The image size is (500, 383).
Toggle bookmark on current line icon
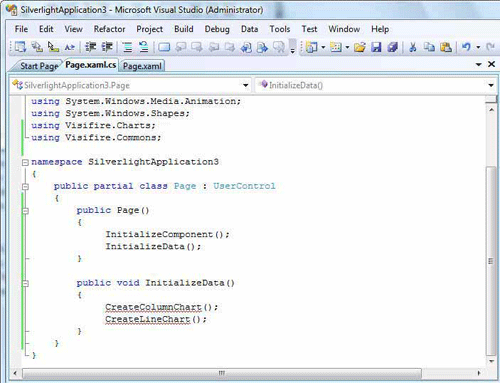(x=164, y=47)
